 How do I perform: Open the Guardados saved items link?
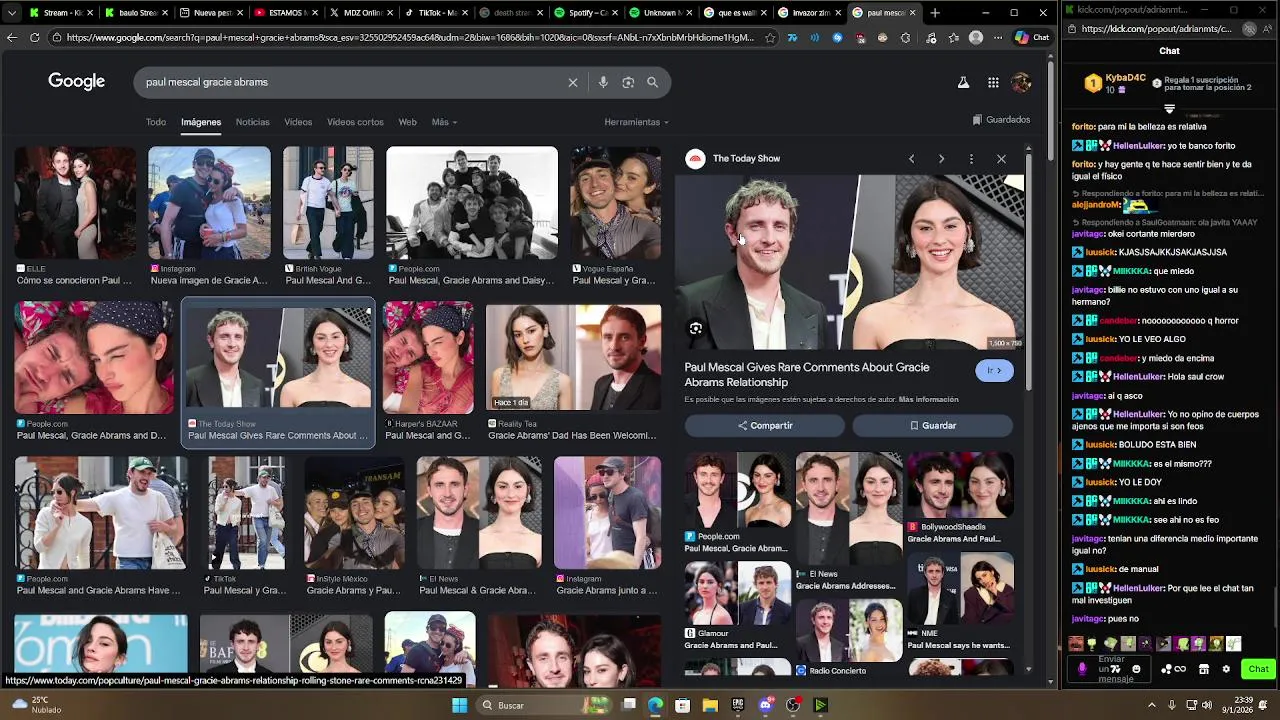tap(1001, 120)
